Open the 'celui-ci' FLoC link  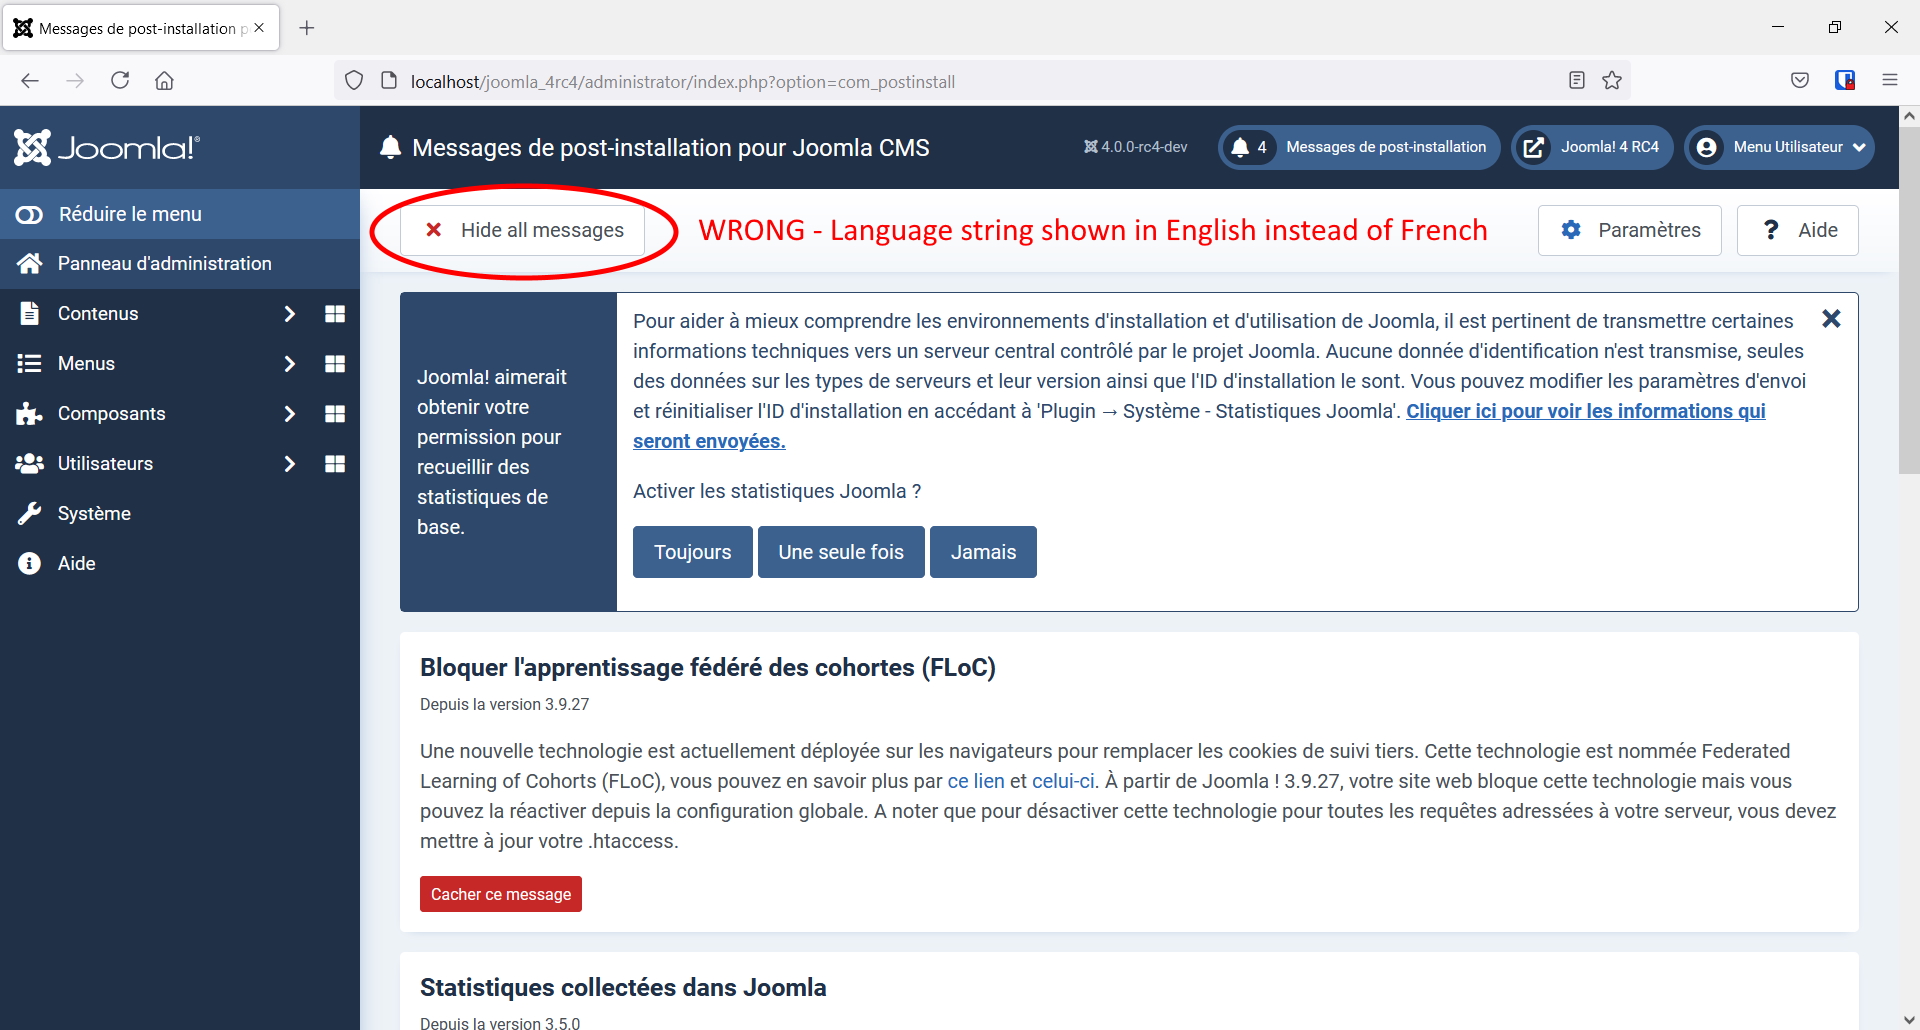(1063, 781)
